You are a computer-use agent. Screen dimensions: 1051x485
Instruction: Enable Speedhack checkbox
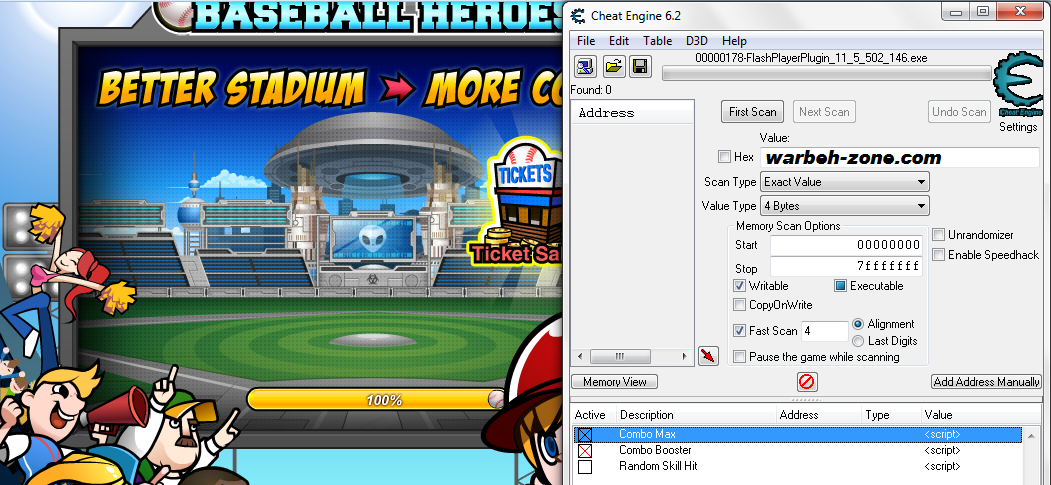[x=938, y=255]
